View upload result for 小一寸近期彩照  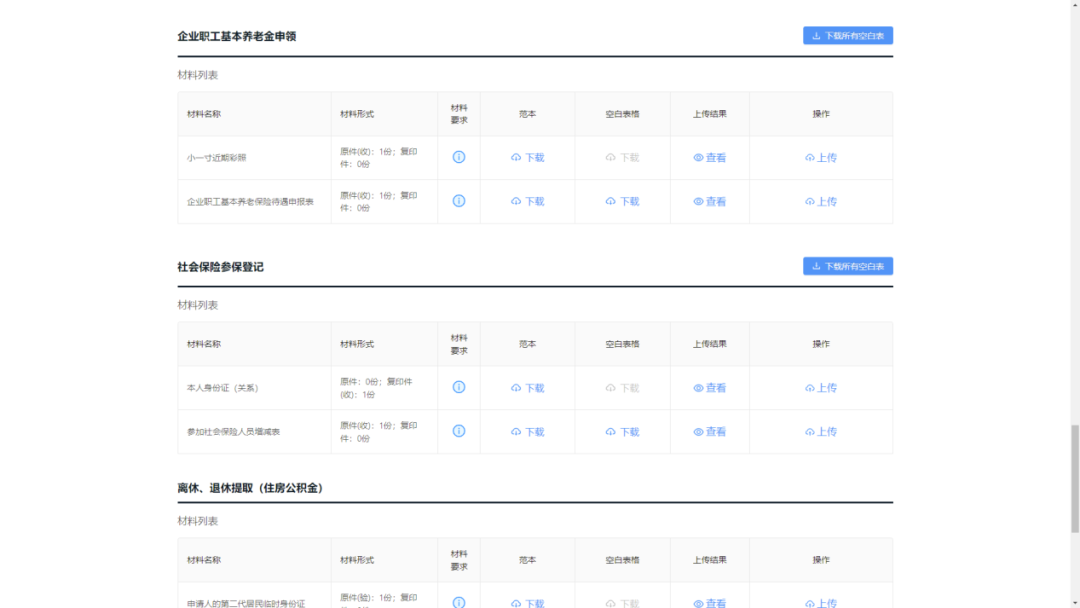(x=709, y=158)
